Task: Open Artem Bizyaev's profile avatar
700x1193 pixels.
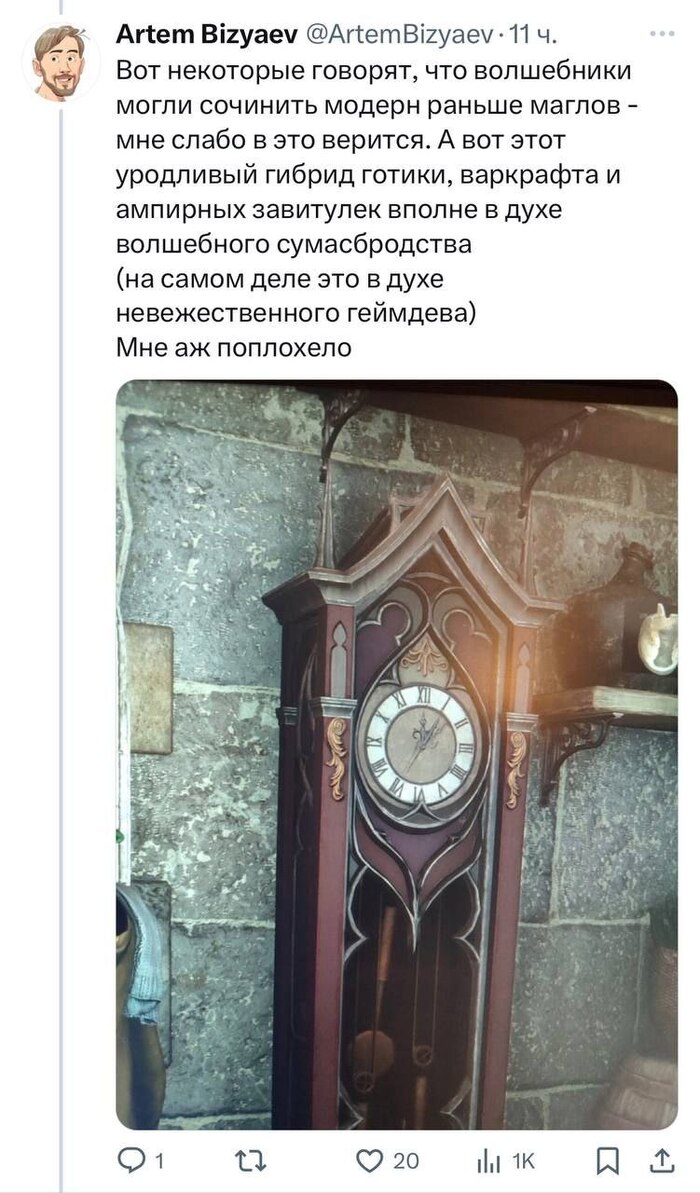Action: point(59,62)
